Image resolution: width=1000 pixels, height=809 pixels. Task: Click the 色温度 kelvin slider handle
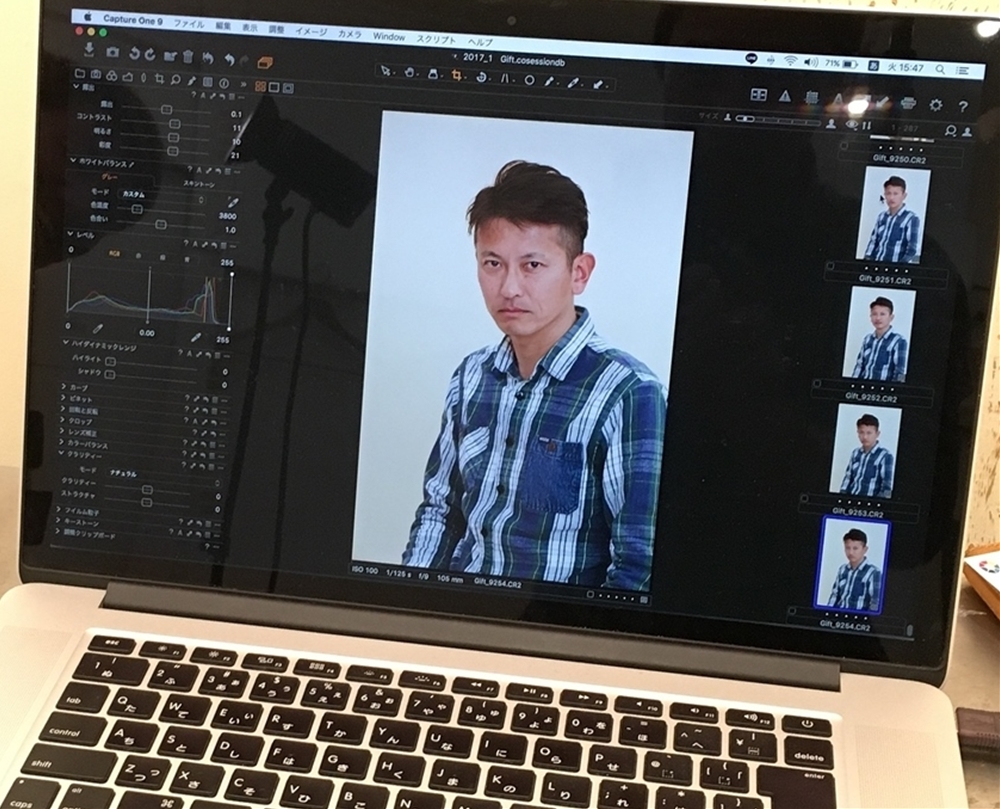click(x=136, y=209)
